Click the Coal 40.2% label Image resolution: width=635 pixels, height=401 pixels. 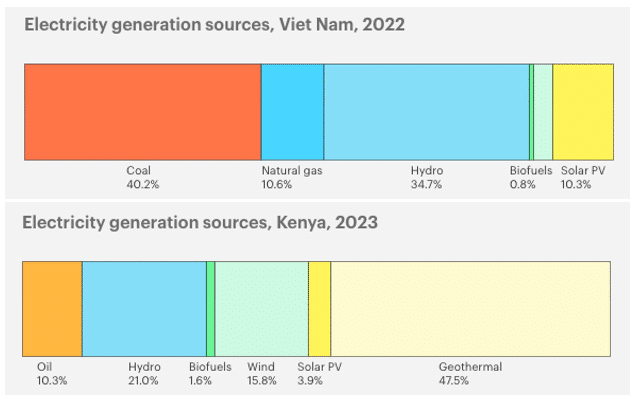click(x=143, y=177)
